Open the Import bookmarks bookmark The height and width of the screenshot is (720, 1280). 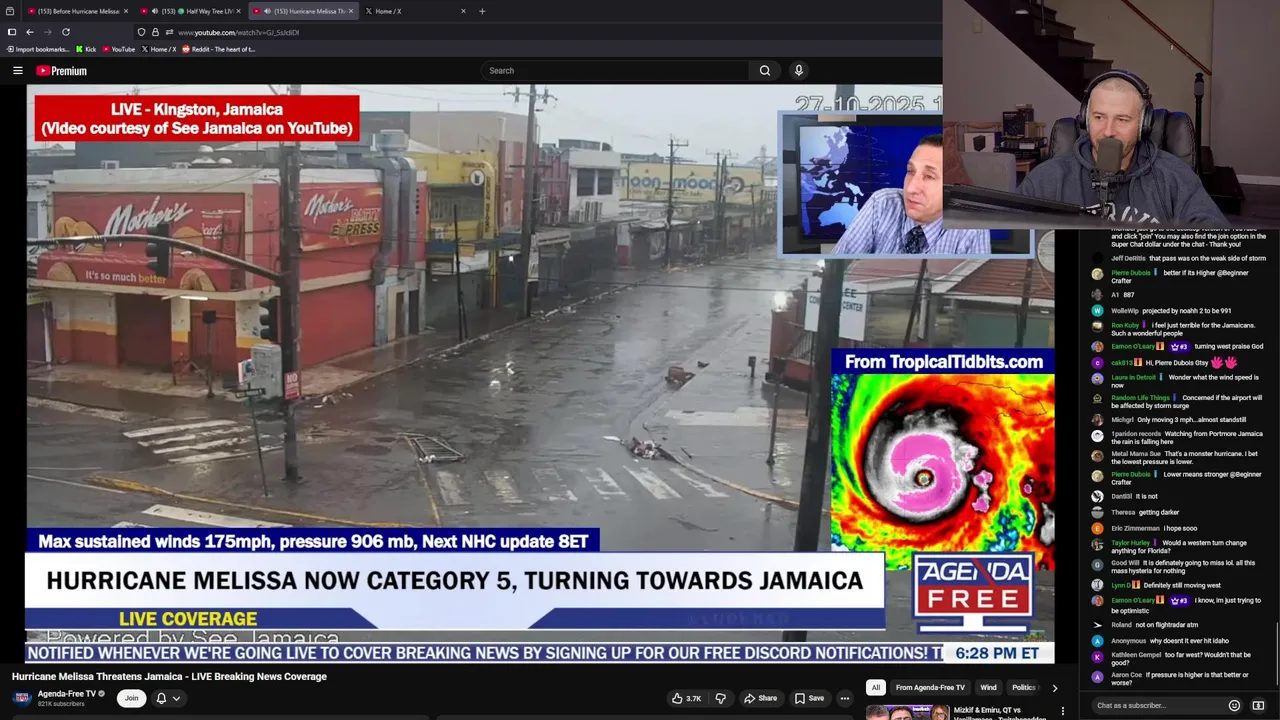click(x=38, y=49)
